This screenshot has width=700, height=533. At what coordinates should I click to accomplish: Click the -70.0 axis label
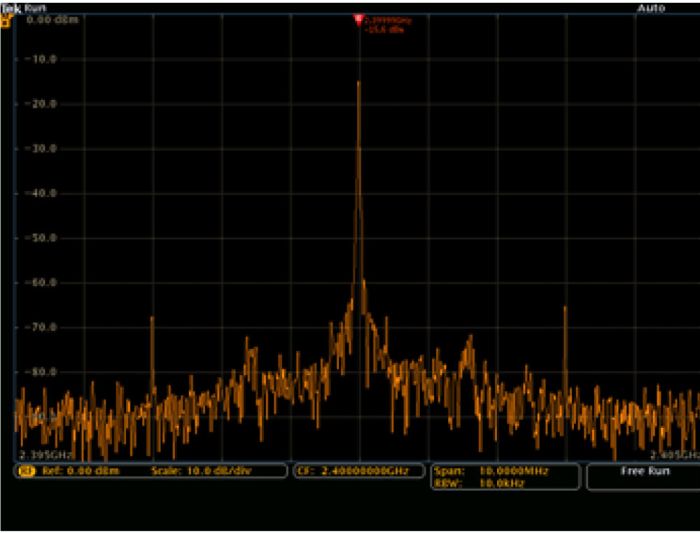41,327
